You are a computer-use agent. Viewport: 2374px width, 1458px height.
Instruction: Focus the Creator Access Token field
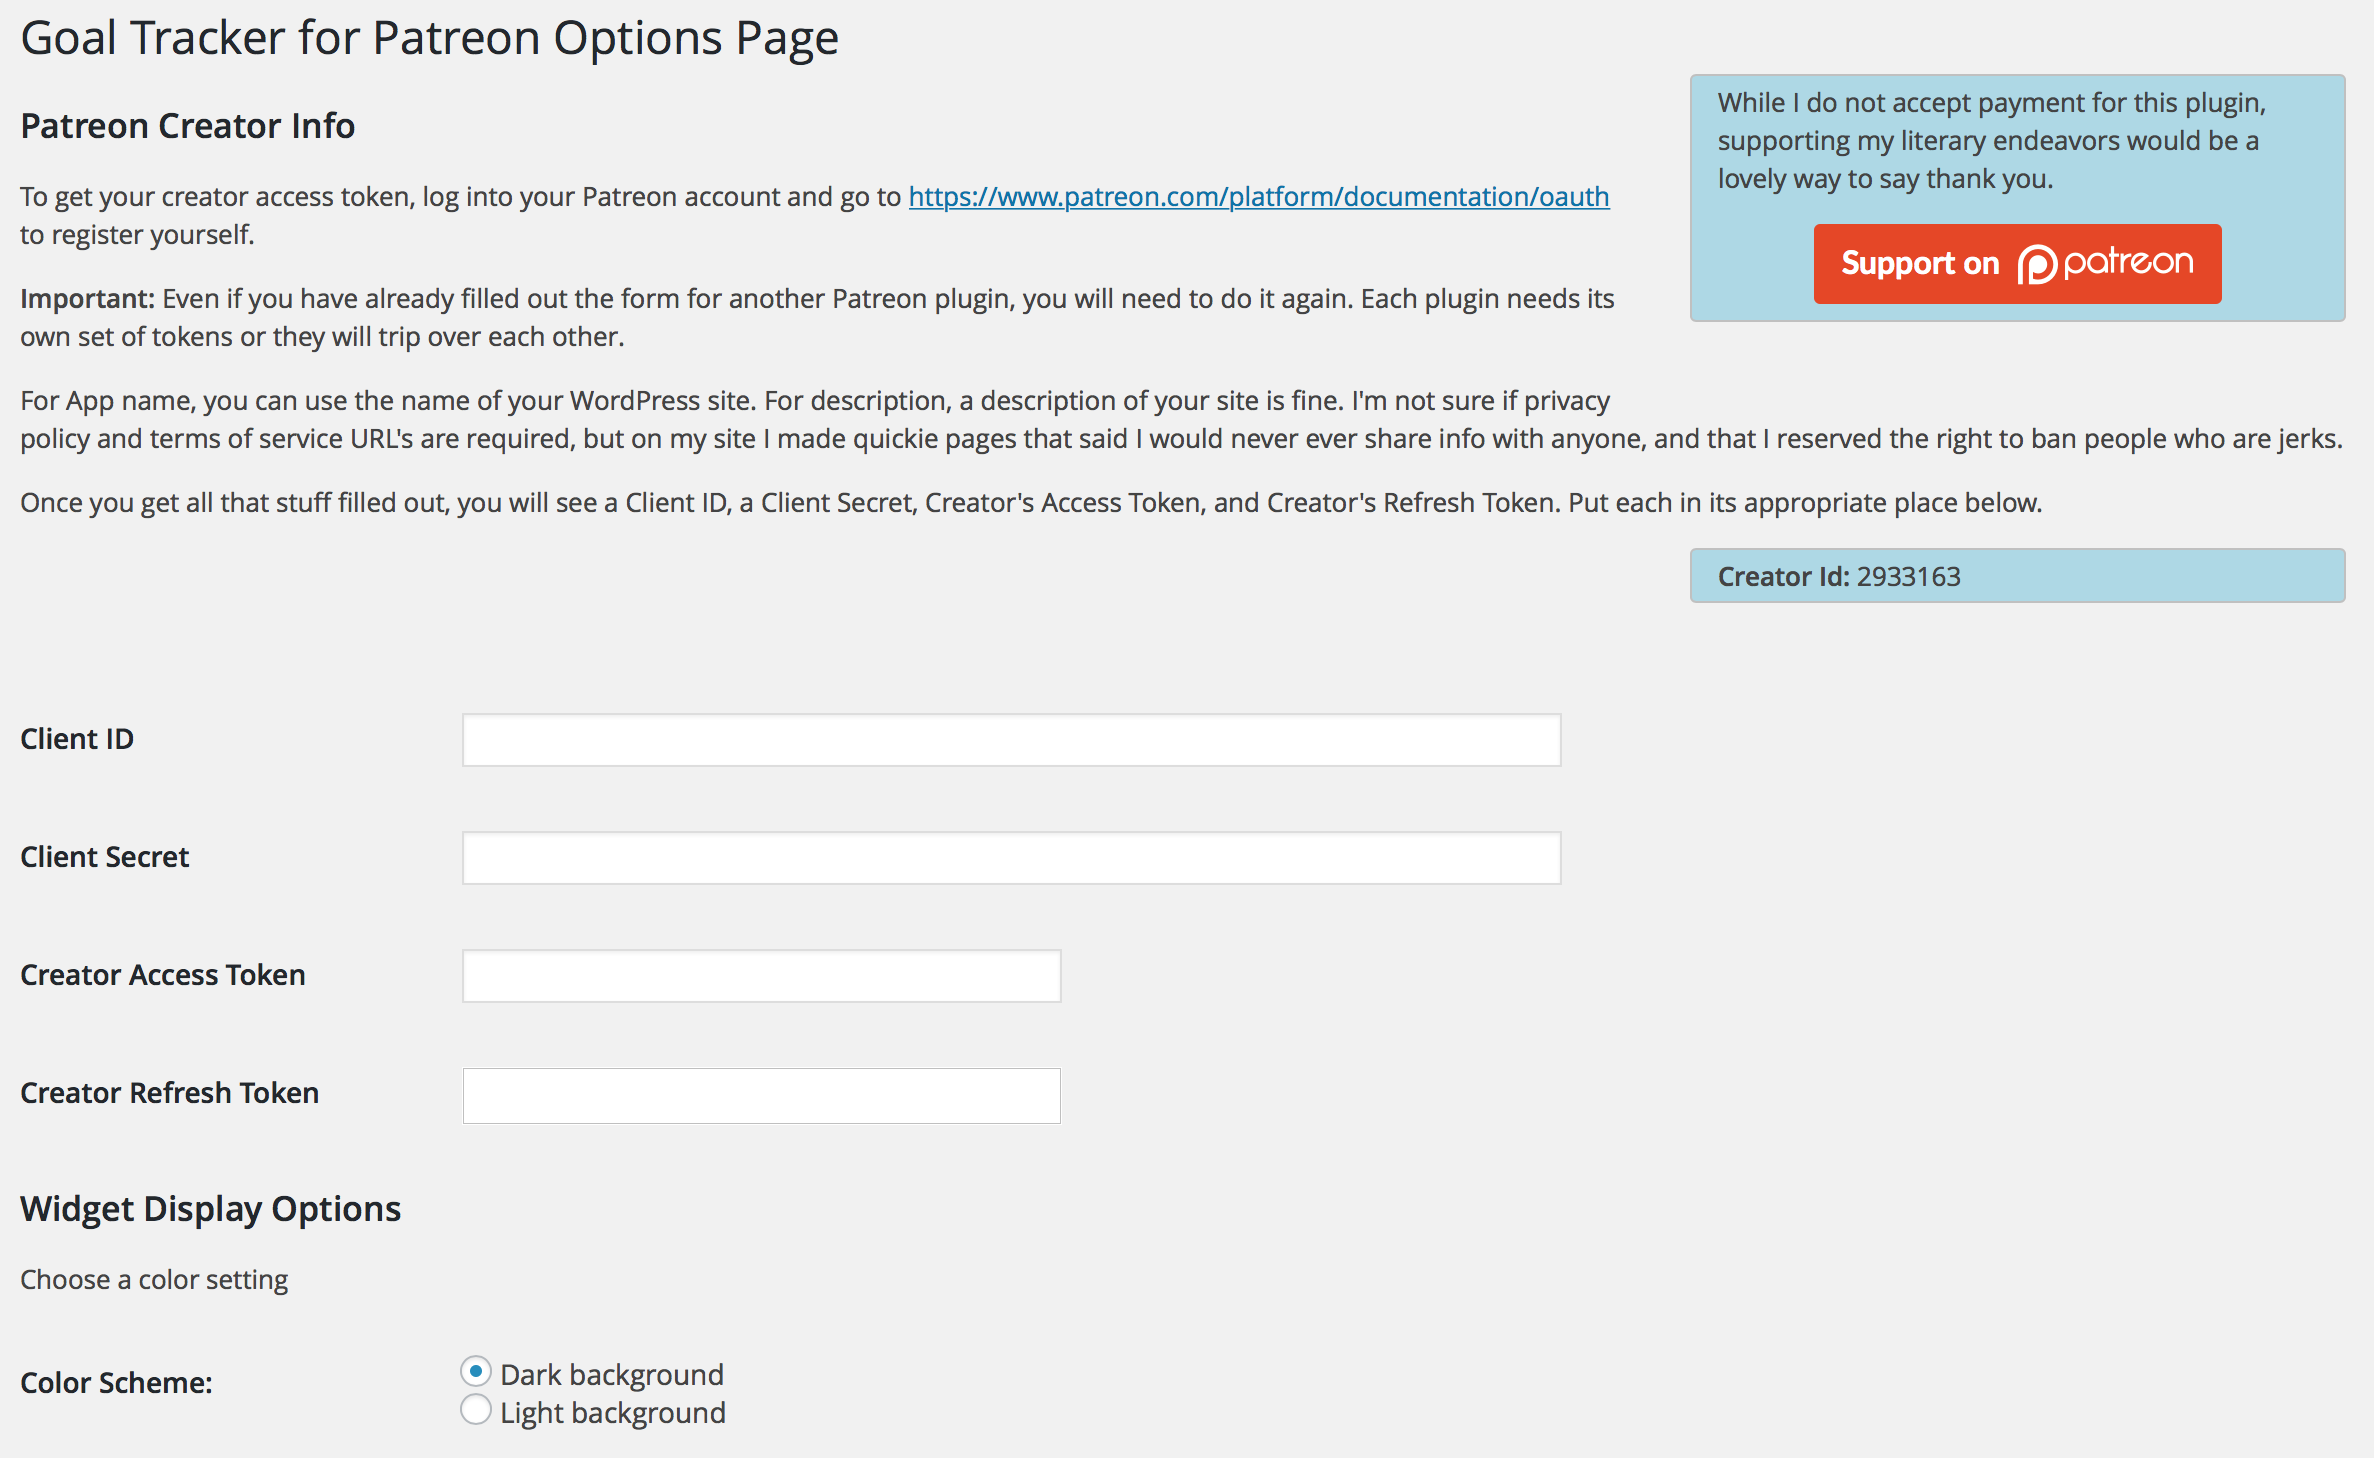click(761, 976)
